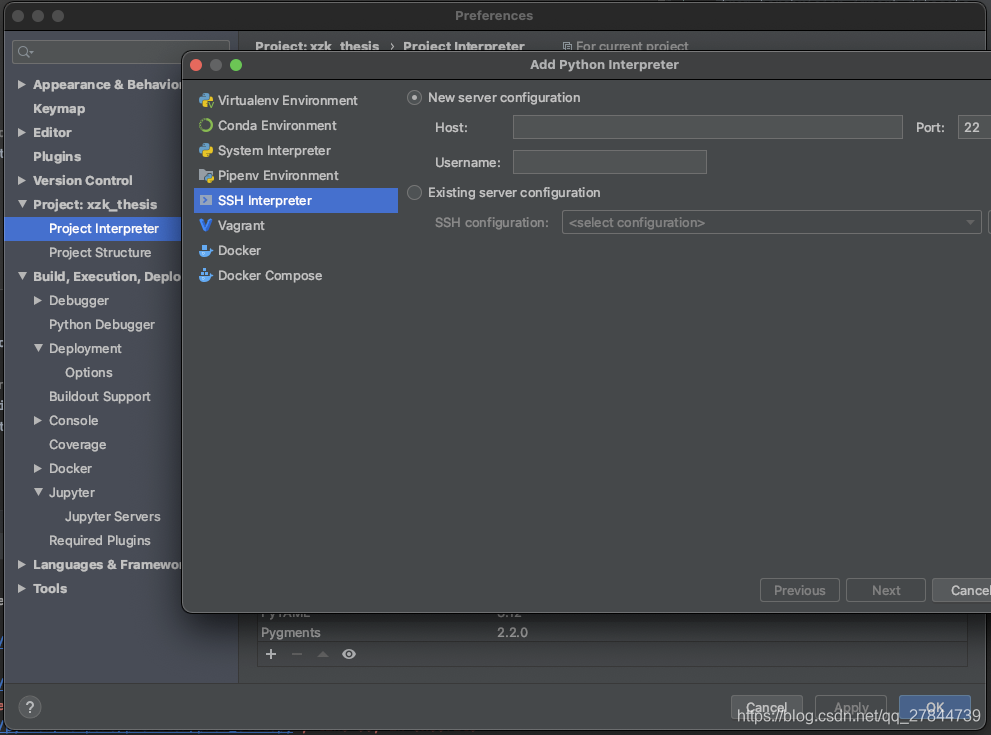Select Vagrant interpreter type
Screen dimensions: 991x735
click(296, 226)
